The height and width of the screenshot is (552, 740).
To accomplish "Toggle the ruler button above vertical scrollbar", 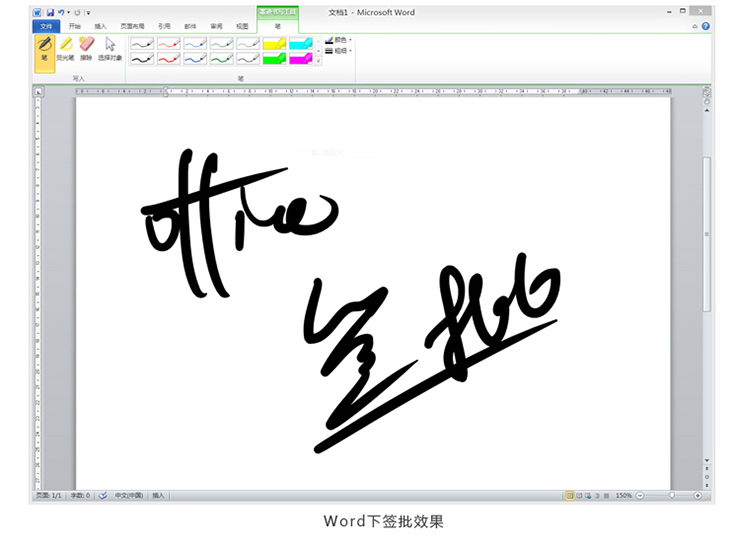I will point(706,92).
